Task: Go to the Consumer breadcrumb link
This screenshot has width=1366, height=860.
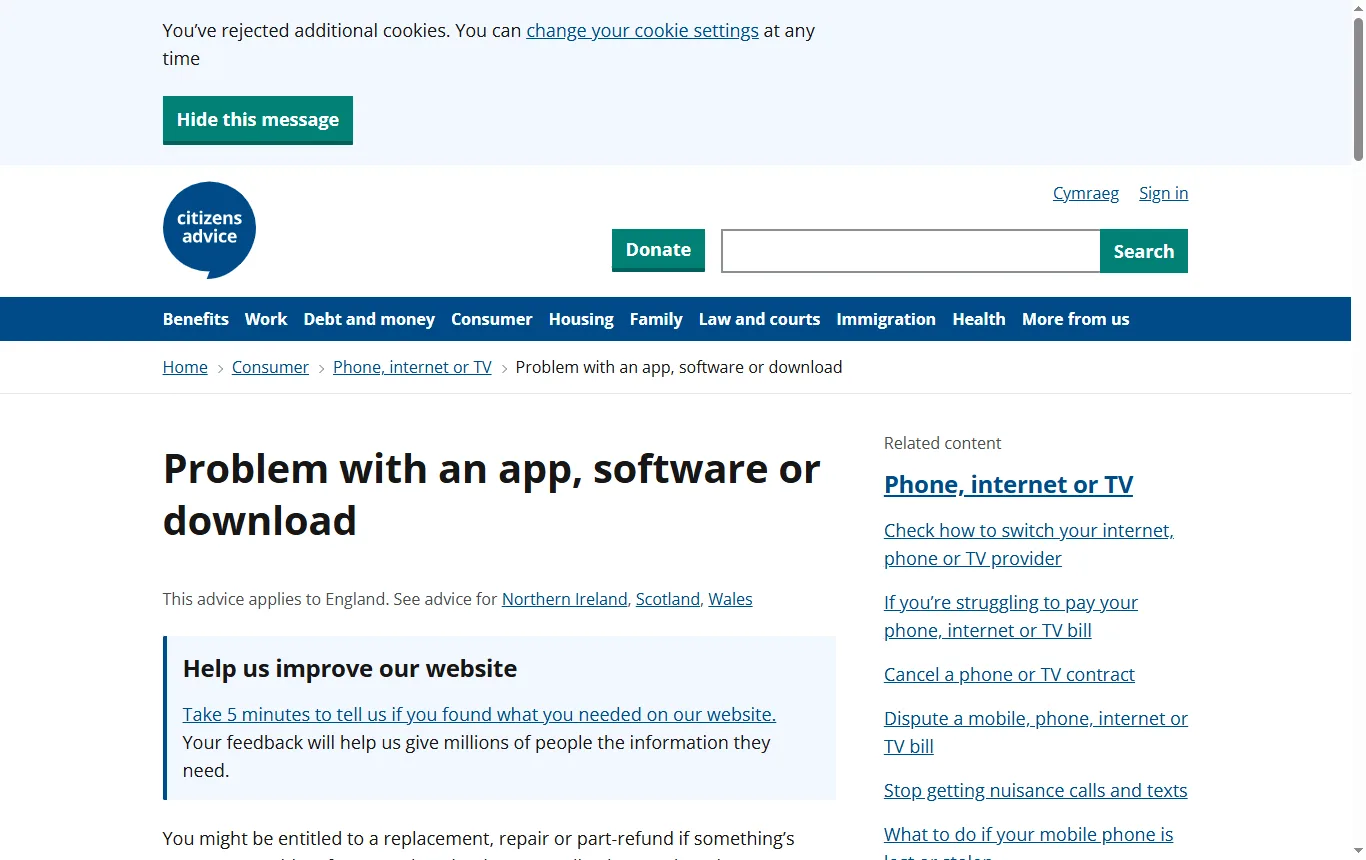Action: click(270, 367)
